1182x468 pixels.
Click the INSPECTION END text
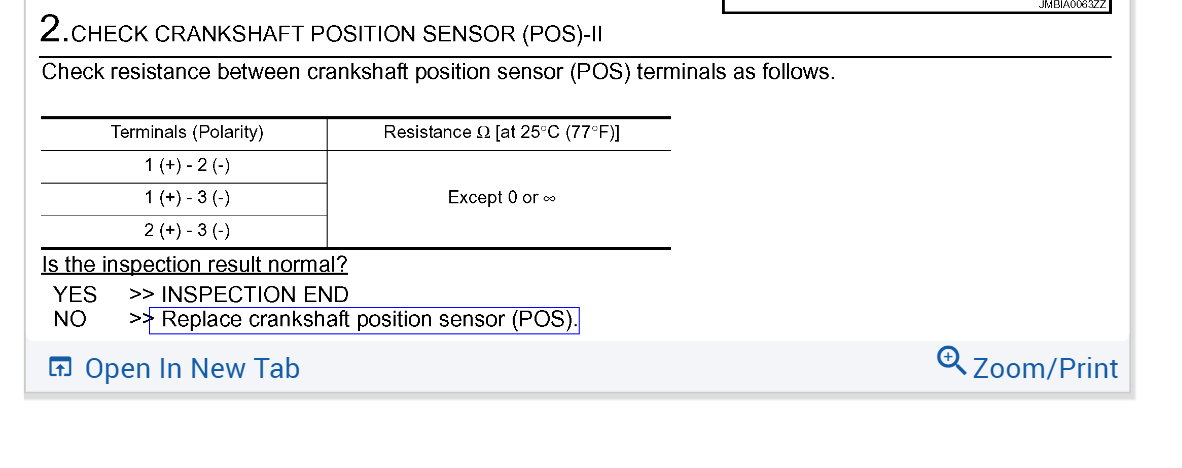[x=255, y=295]
